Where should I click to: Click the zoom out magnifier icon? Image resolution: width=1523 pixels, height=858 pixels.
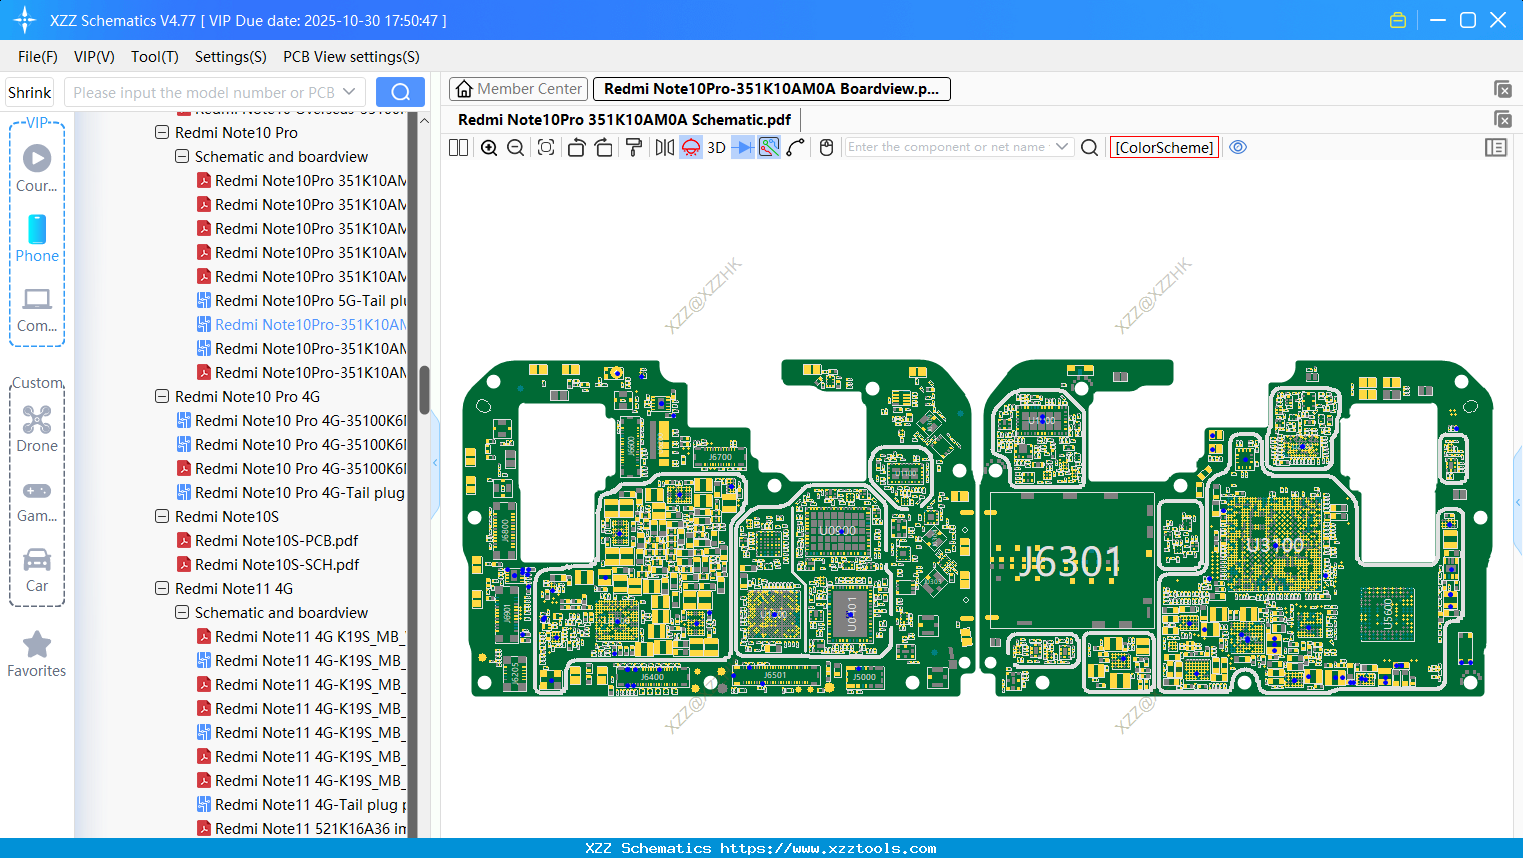point(516,148)
